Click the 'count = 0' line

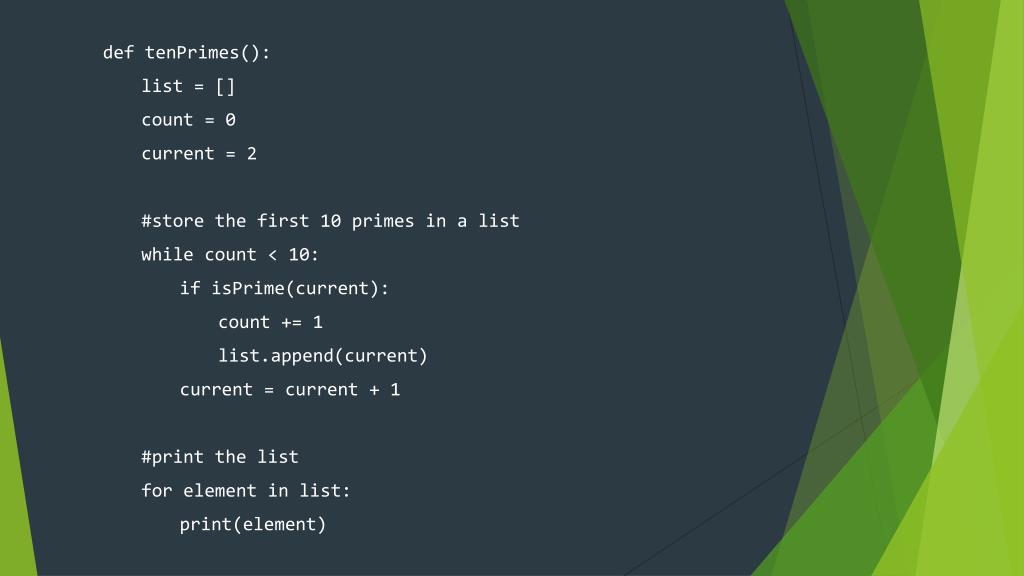click(x=188, y=120)
